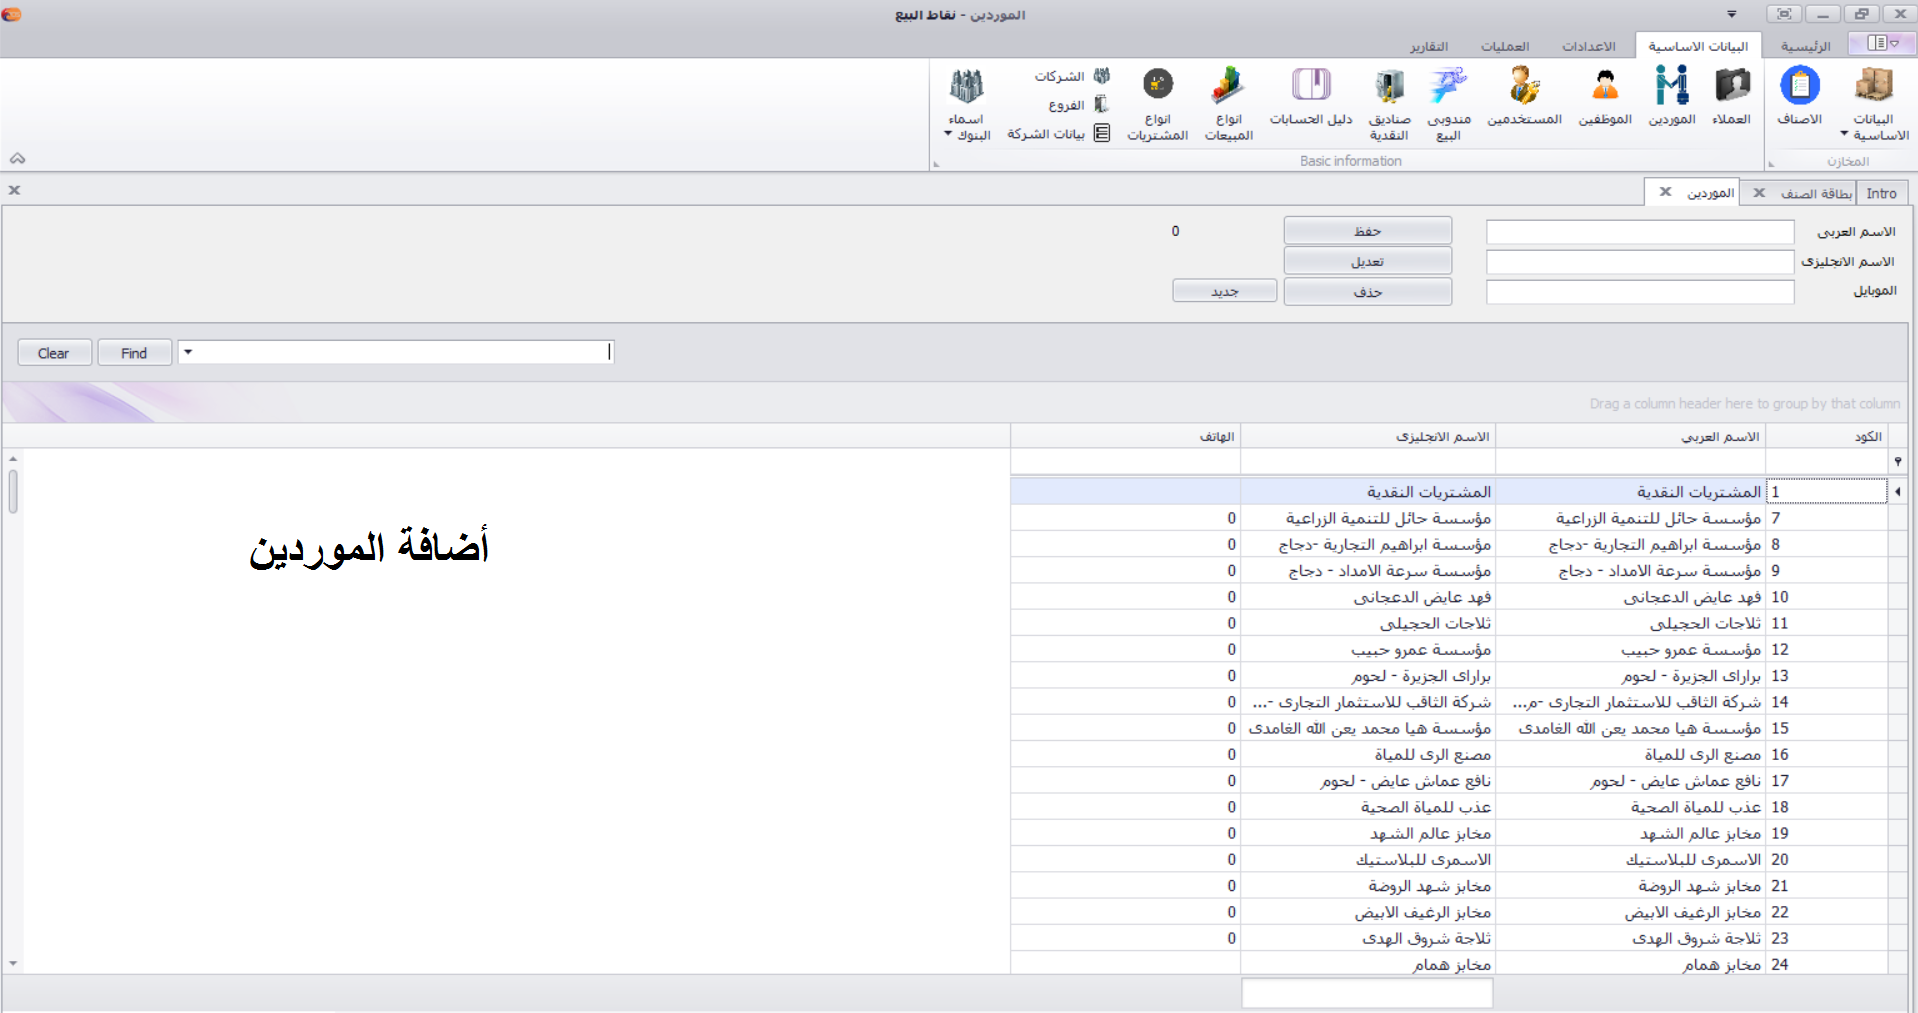Click the الموبايل input field

pyautogui.click(x=1638, y=291)
